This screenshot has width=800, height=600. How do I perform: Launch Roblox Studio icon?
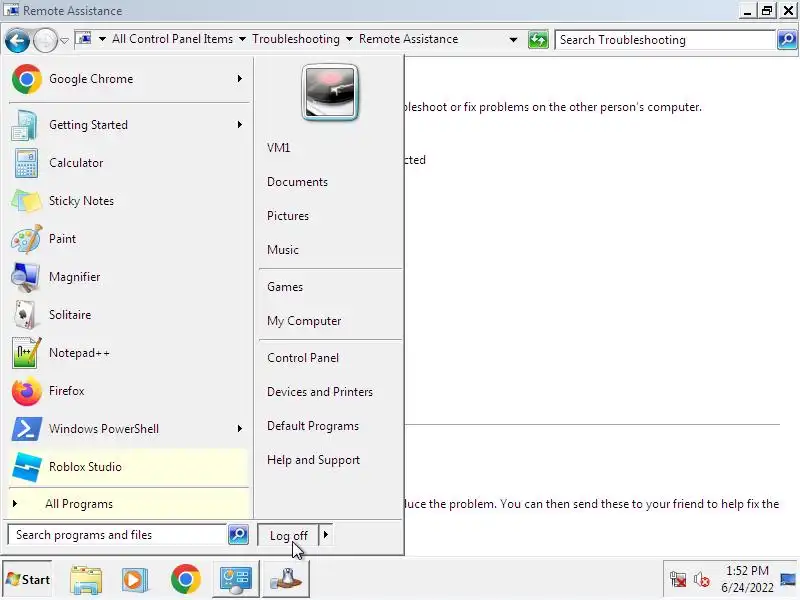(x=27, y=467)
